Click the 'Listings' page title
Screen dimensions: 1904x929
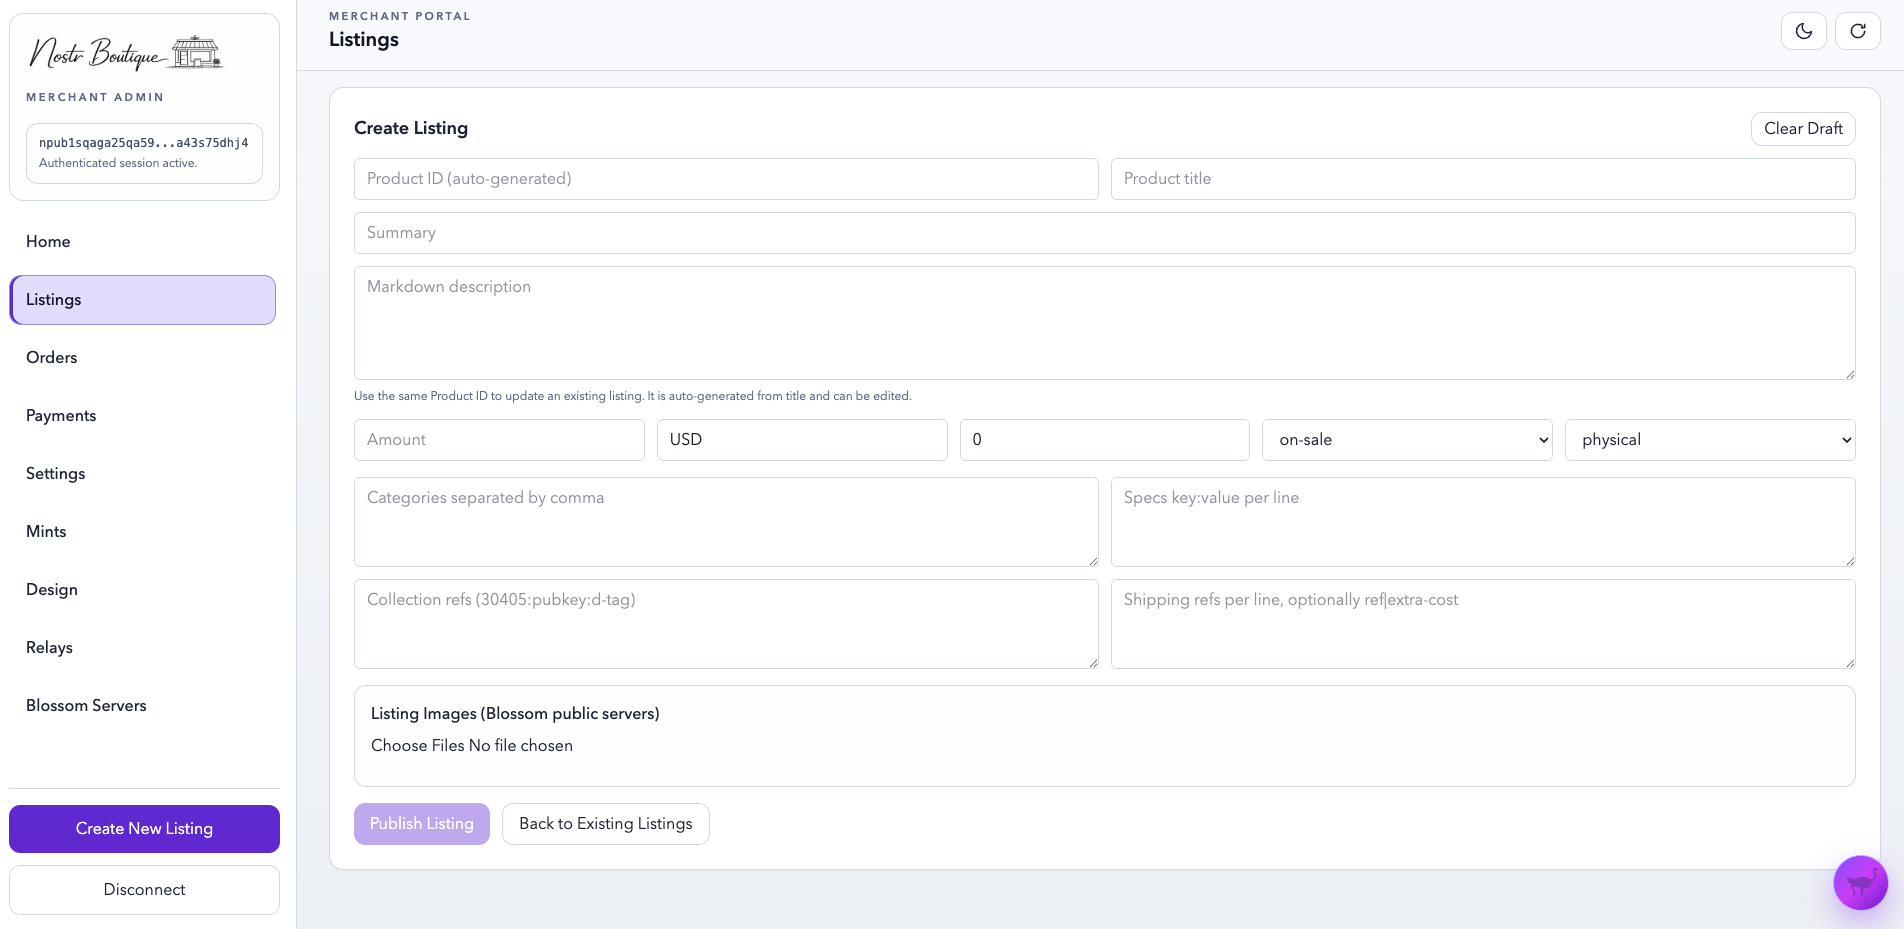(x=364, y=40)
